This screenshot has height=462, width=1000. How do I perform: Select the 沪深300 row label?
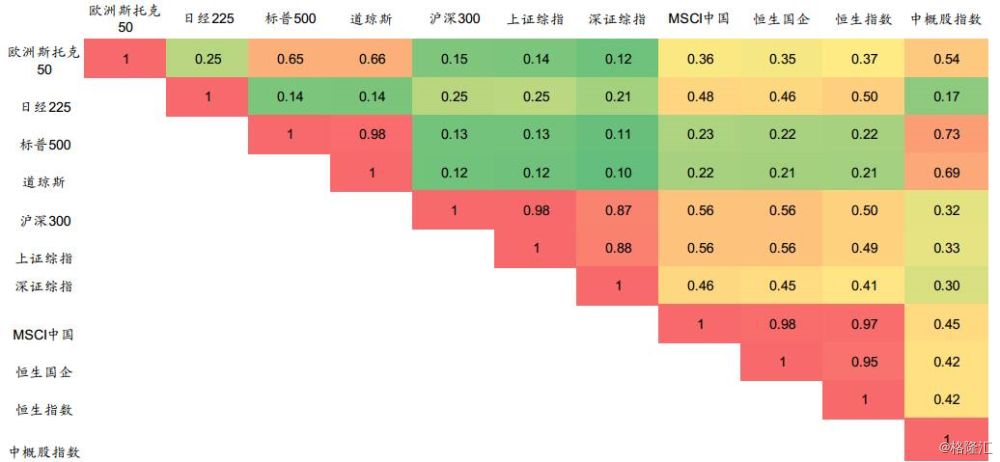coord(43,221)
